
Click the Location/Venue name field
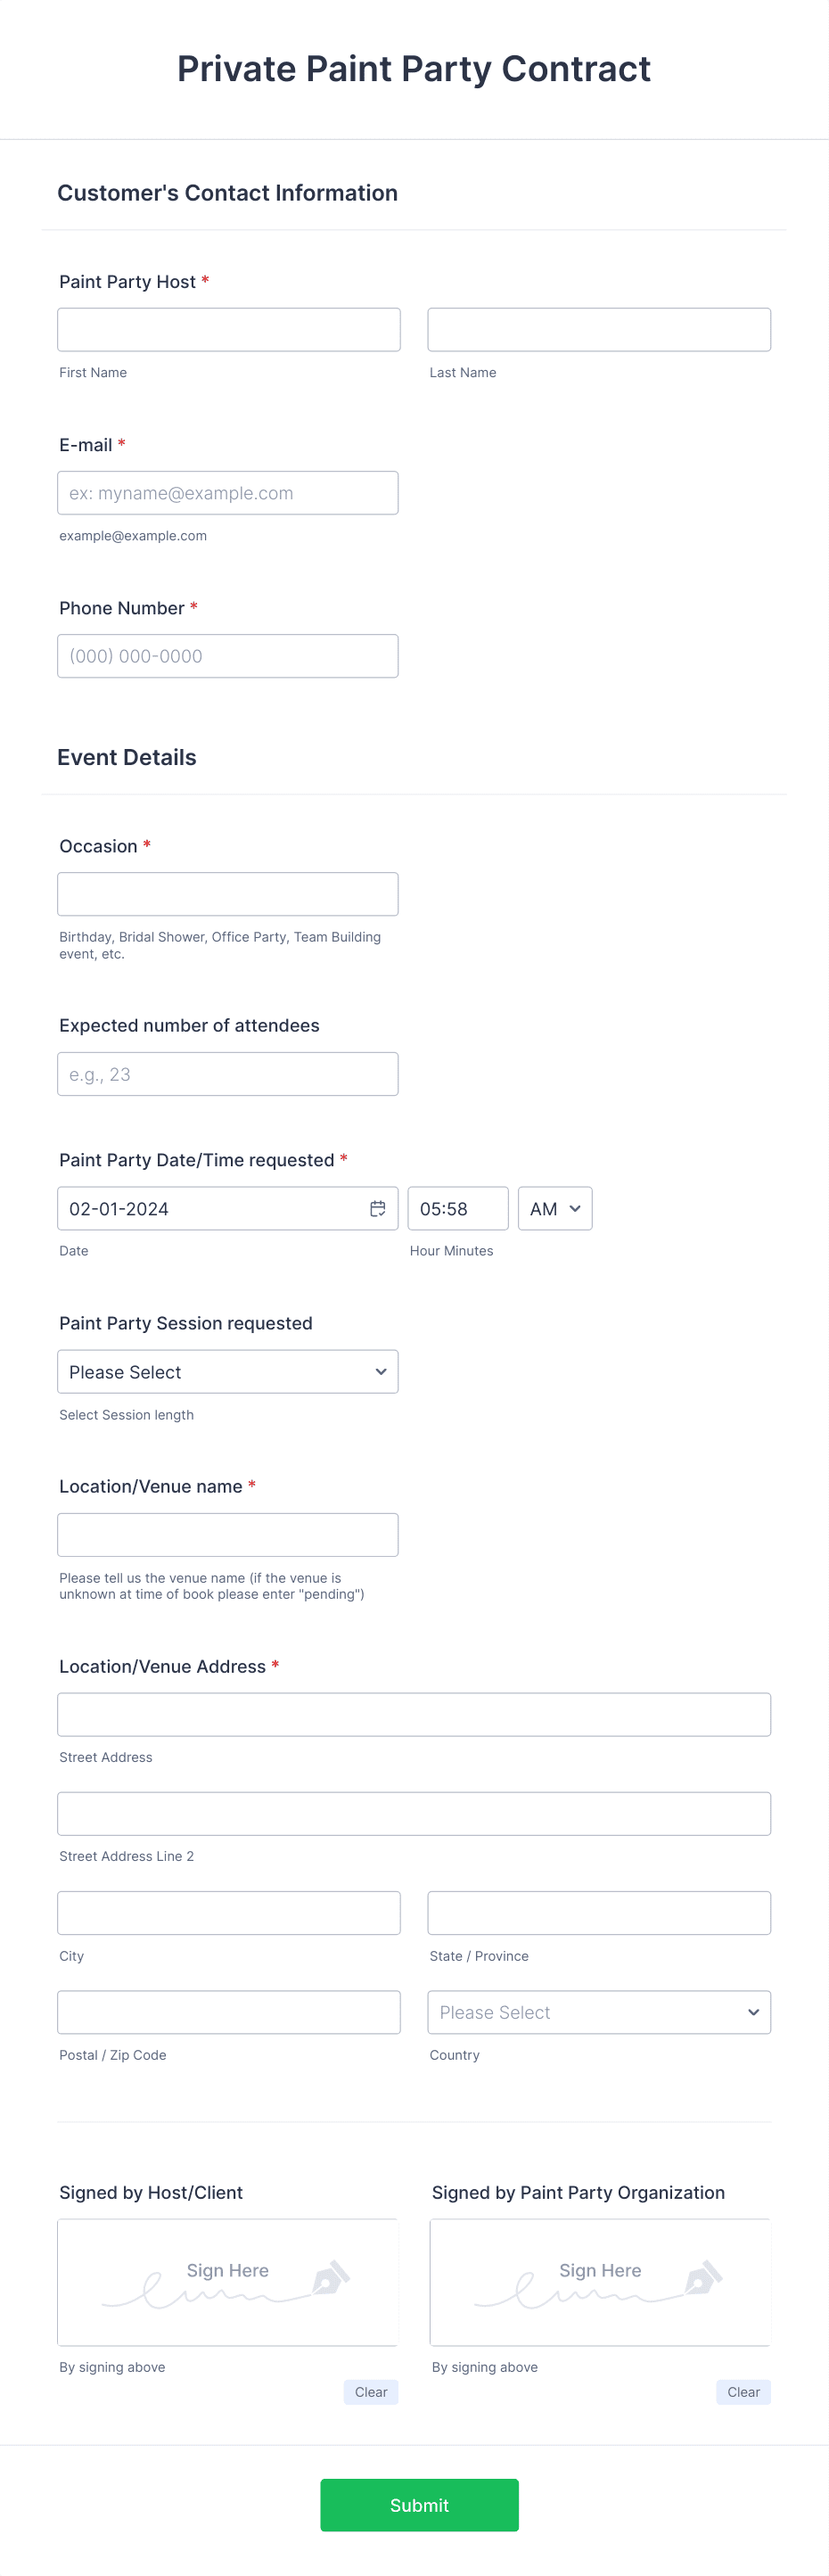pyautogui.click(x=228, y=1535)
